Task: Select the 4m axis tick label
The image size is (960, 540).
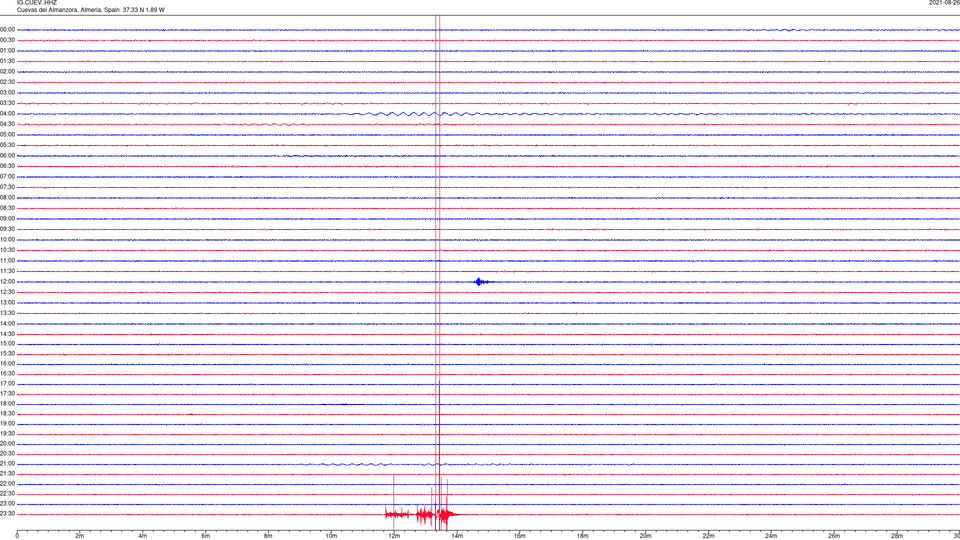Action: [143, 536]
